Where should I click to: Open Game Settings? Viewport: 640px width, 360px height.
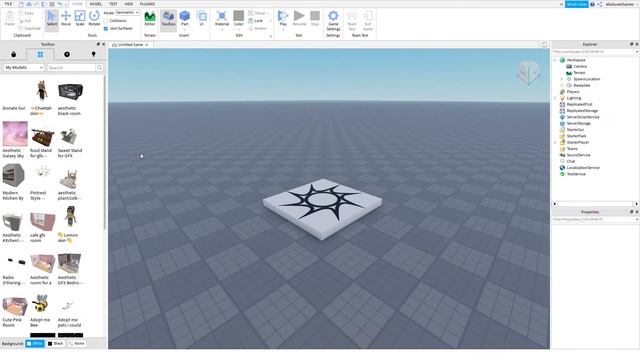[333, 20]
